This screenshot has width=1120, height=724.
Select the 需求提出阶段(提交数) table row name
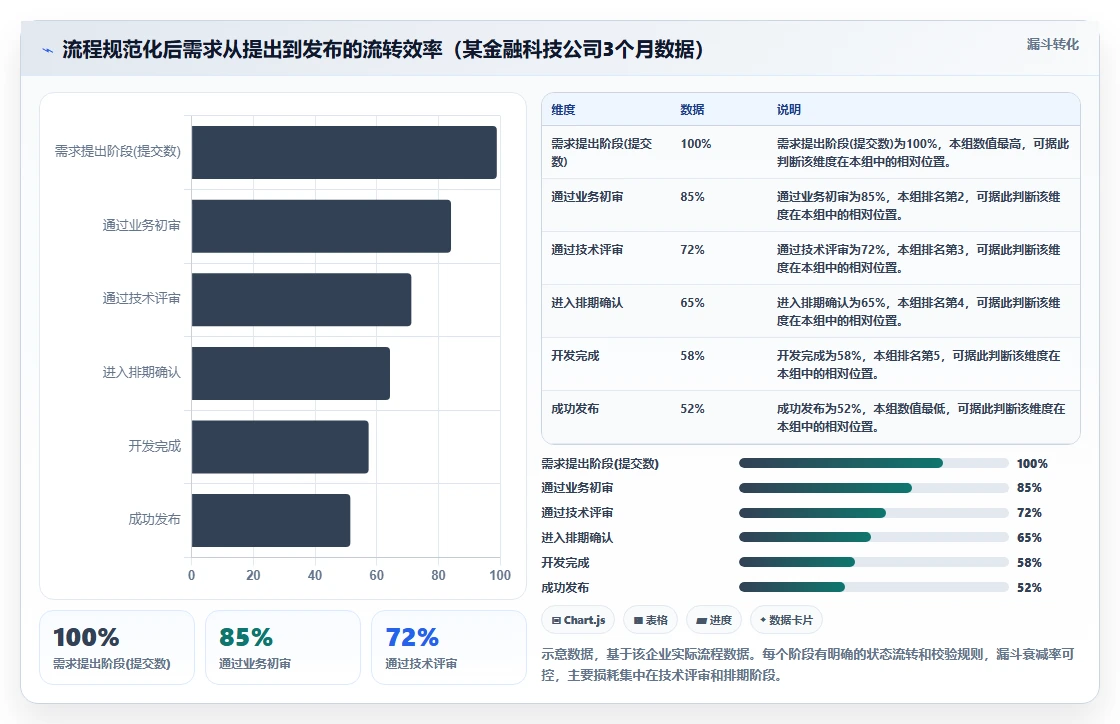(601, 152)
